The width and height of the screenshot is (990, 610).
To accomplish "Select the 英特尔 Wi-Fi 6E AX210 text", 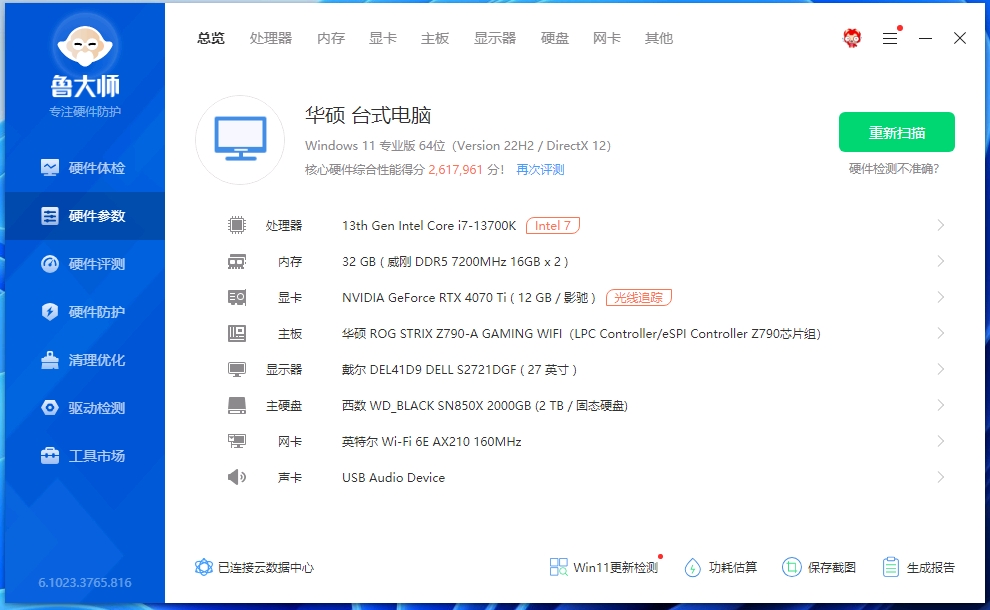I will click(x=432, y=441).
